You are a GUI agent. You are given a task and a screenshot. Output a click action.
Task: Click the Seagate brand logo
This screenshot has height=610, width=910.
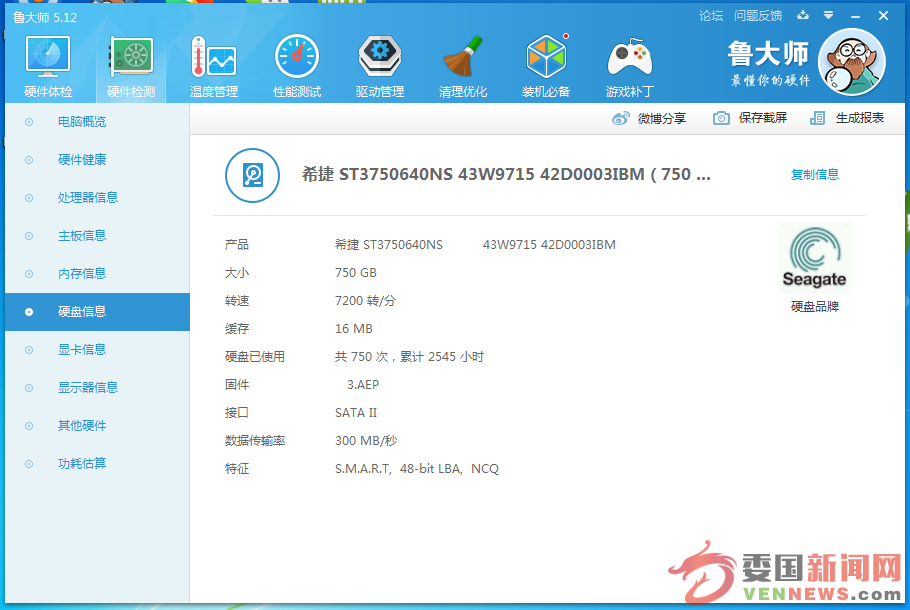click(815, 258)
